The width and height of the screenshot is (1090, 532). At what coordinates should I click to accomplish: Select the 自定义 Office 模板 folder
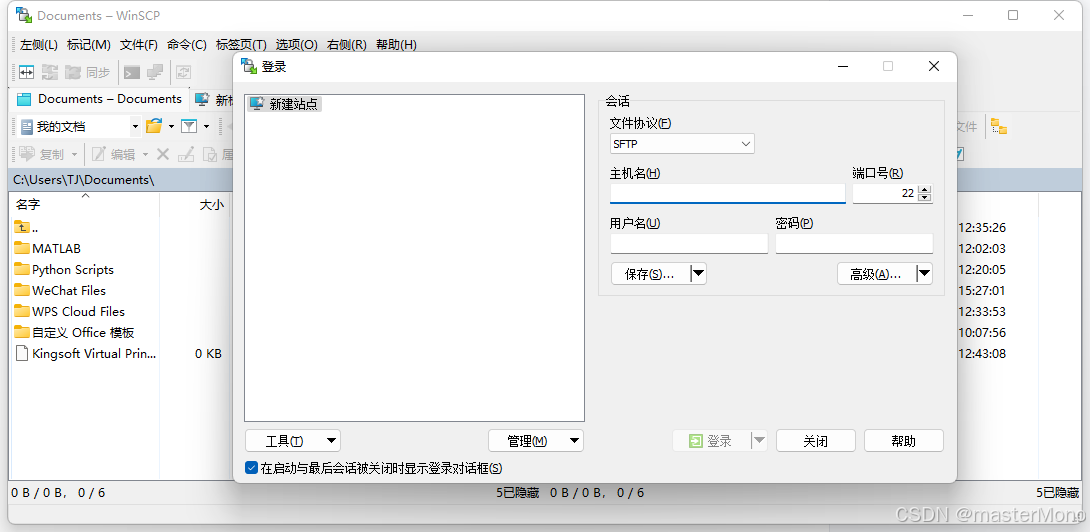click(74, 332)
